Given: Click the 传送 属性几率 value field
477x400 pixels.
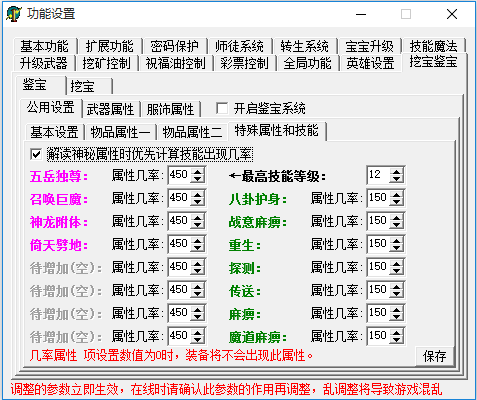Looking at the screenshot, I should click(x=378, y=290).
